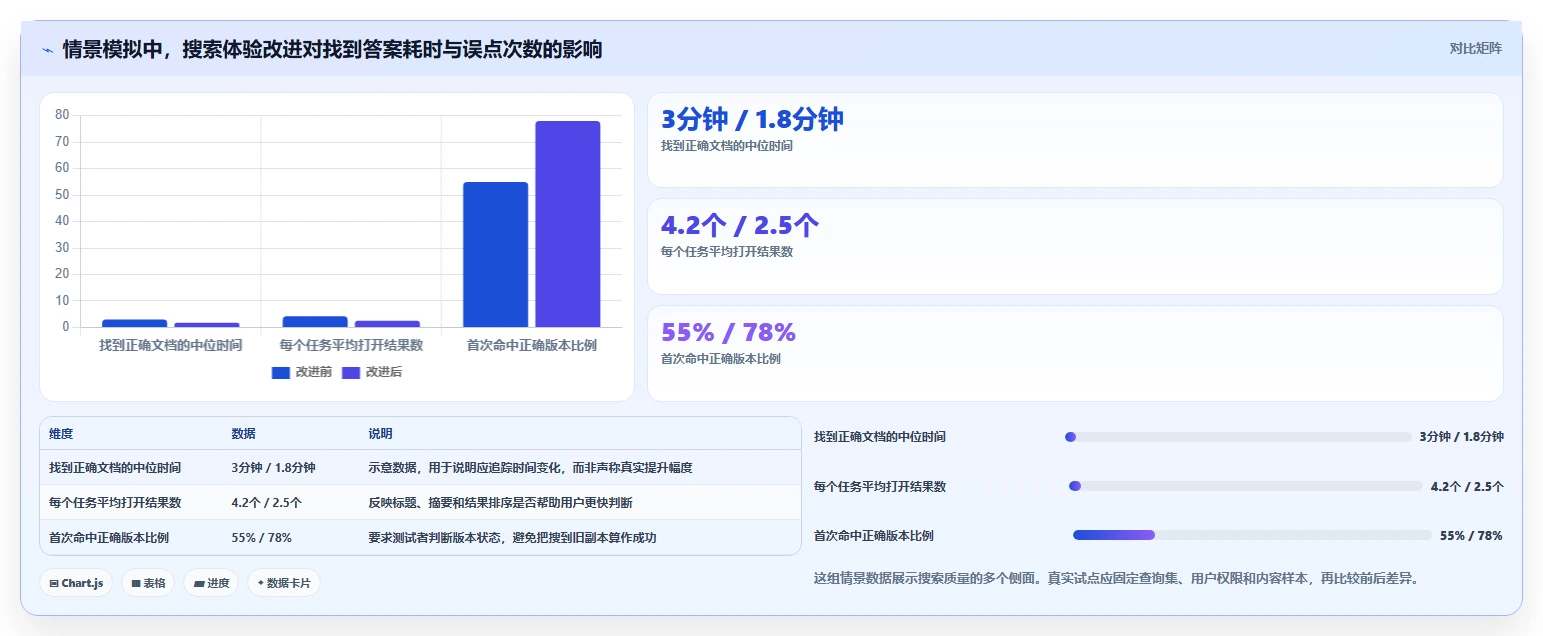Viewport: 1543px width, 636px height.
Task: Click table row label 找到正确文档的中位时间
Action: pos(115,467)
